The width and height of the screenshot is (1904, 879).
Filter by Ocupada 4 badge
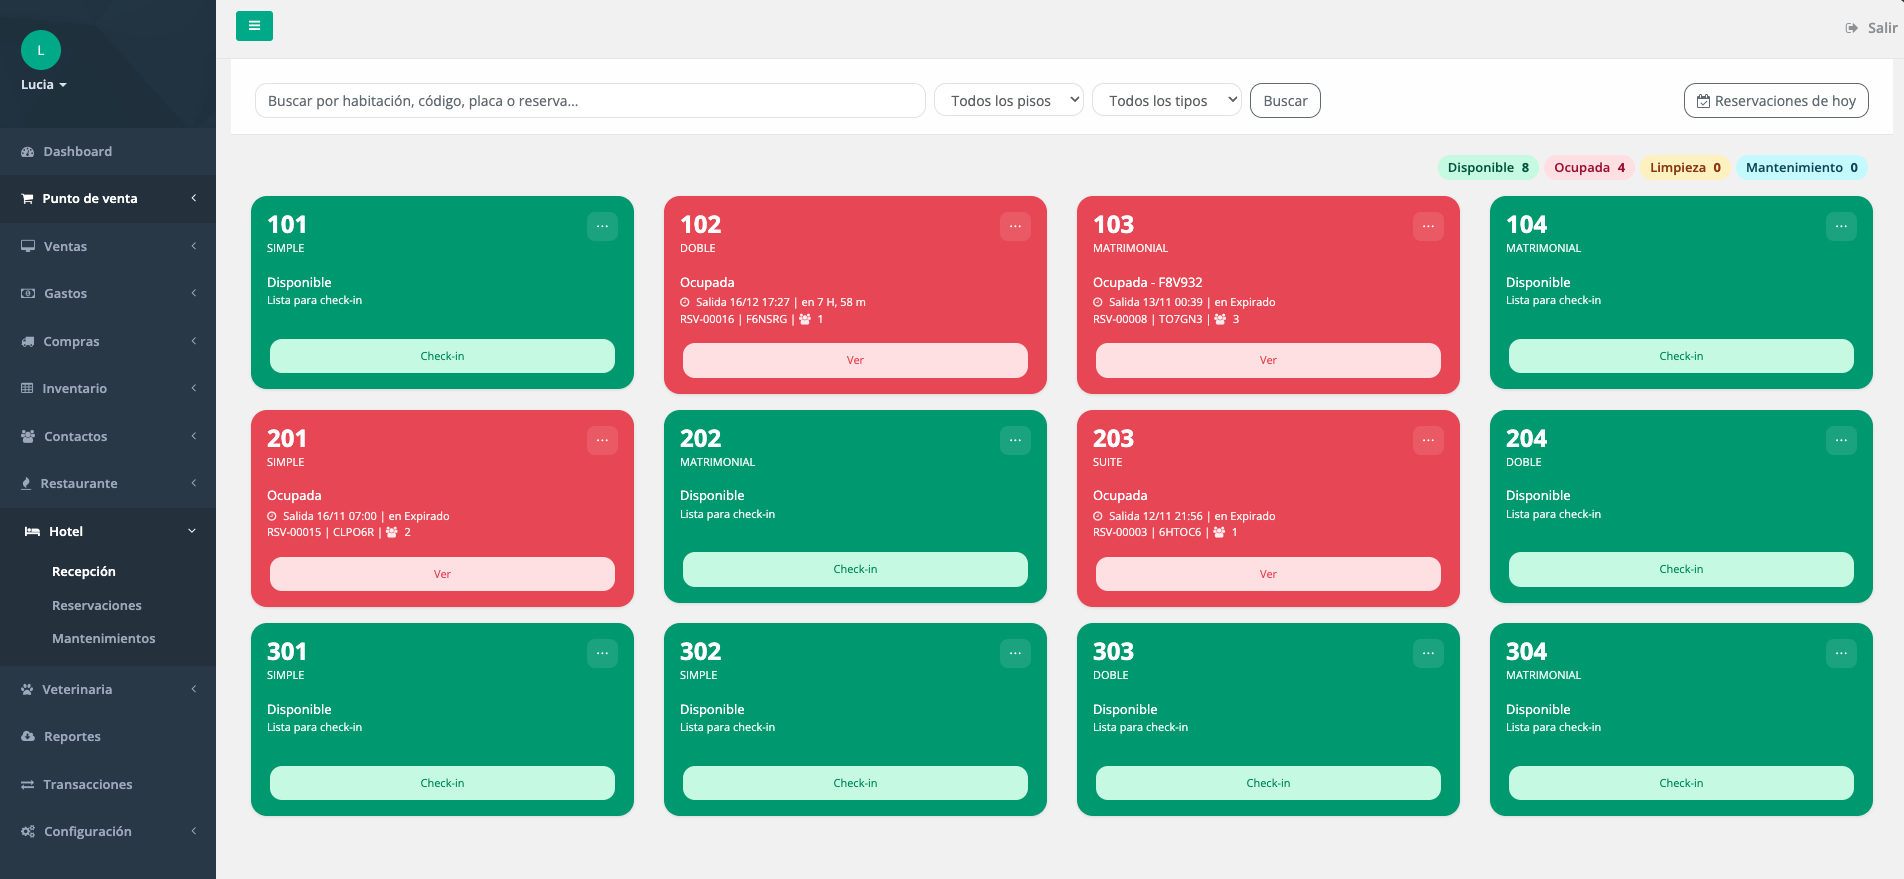pos(1589,168)
